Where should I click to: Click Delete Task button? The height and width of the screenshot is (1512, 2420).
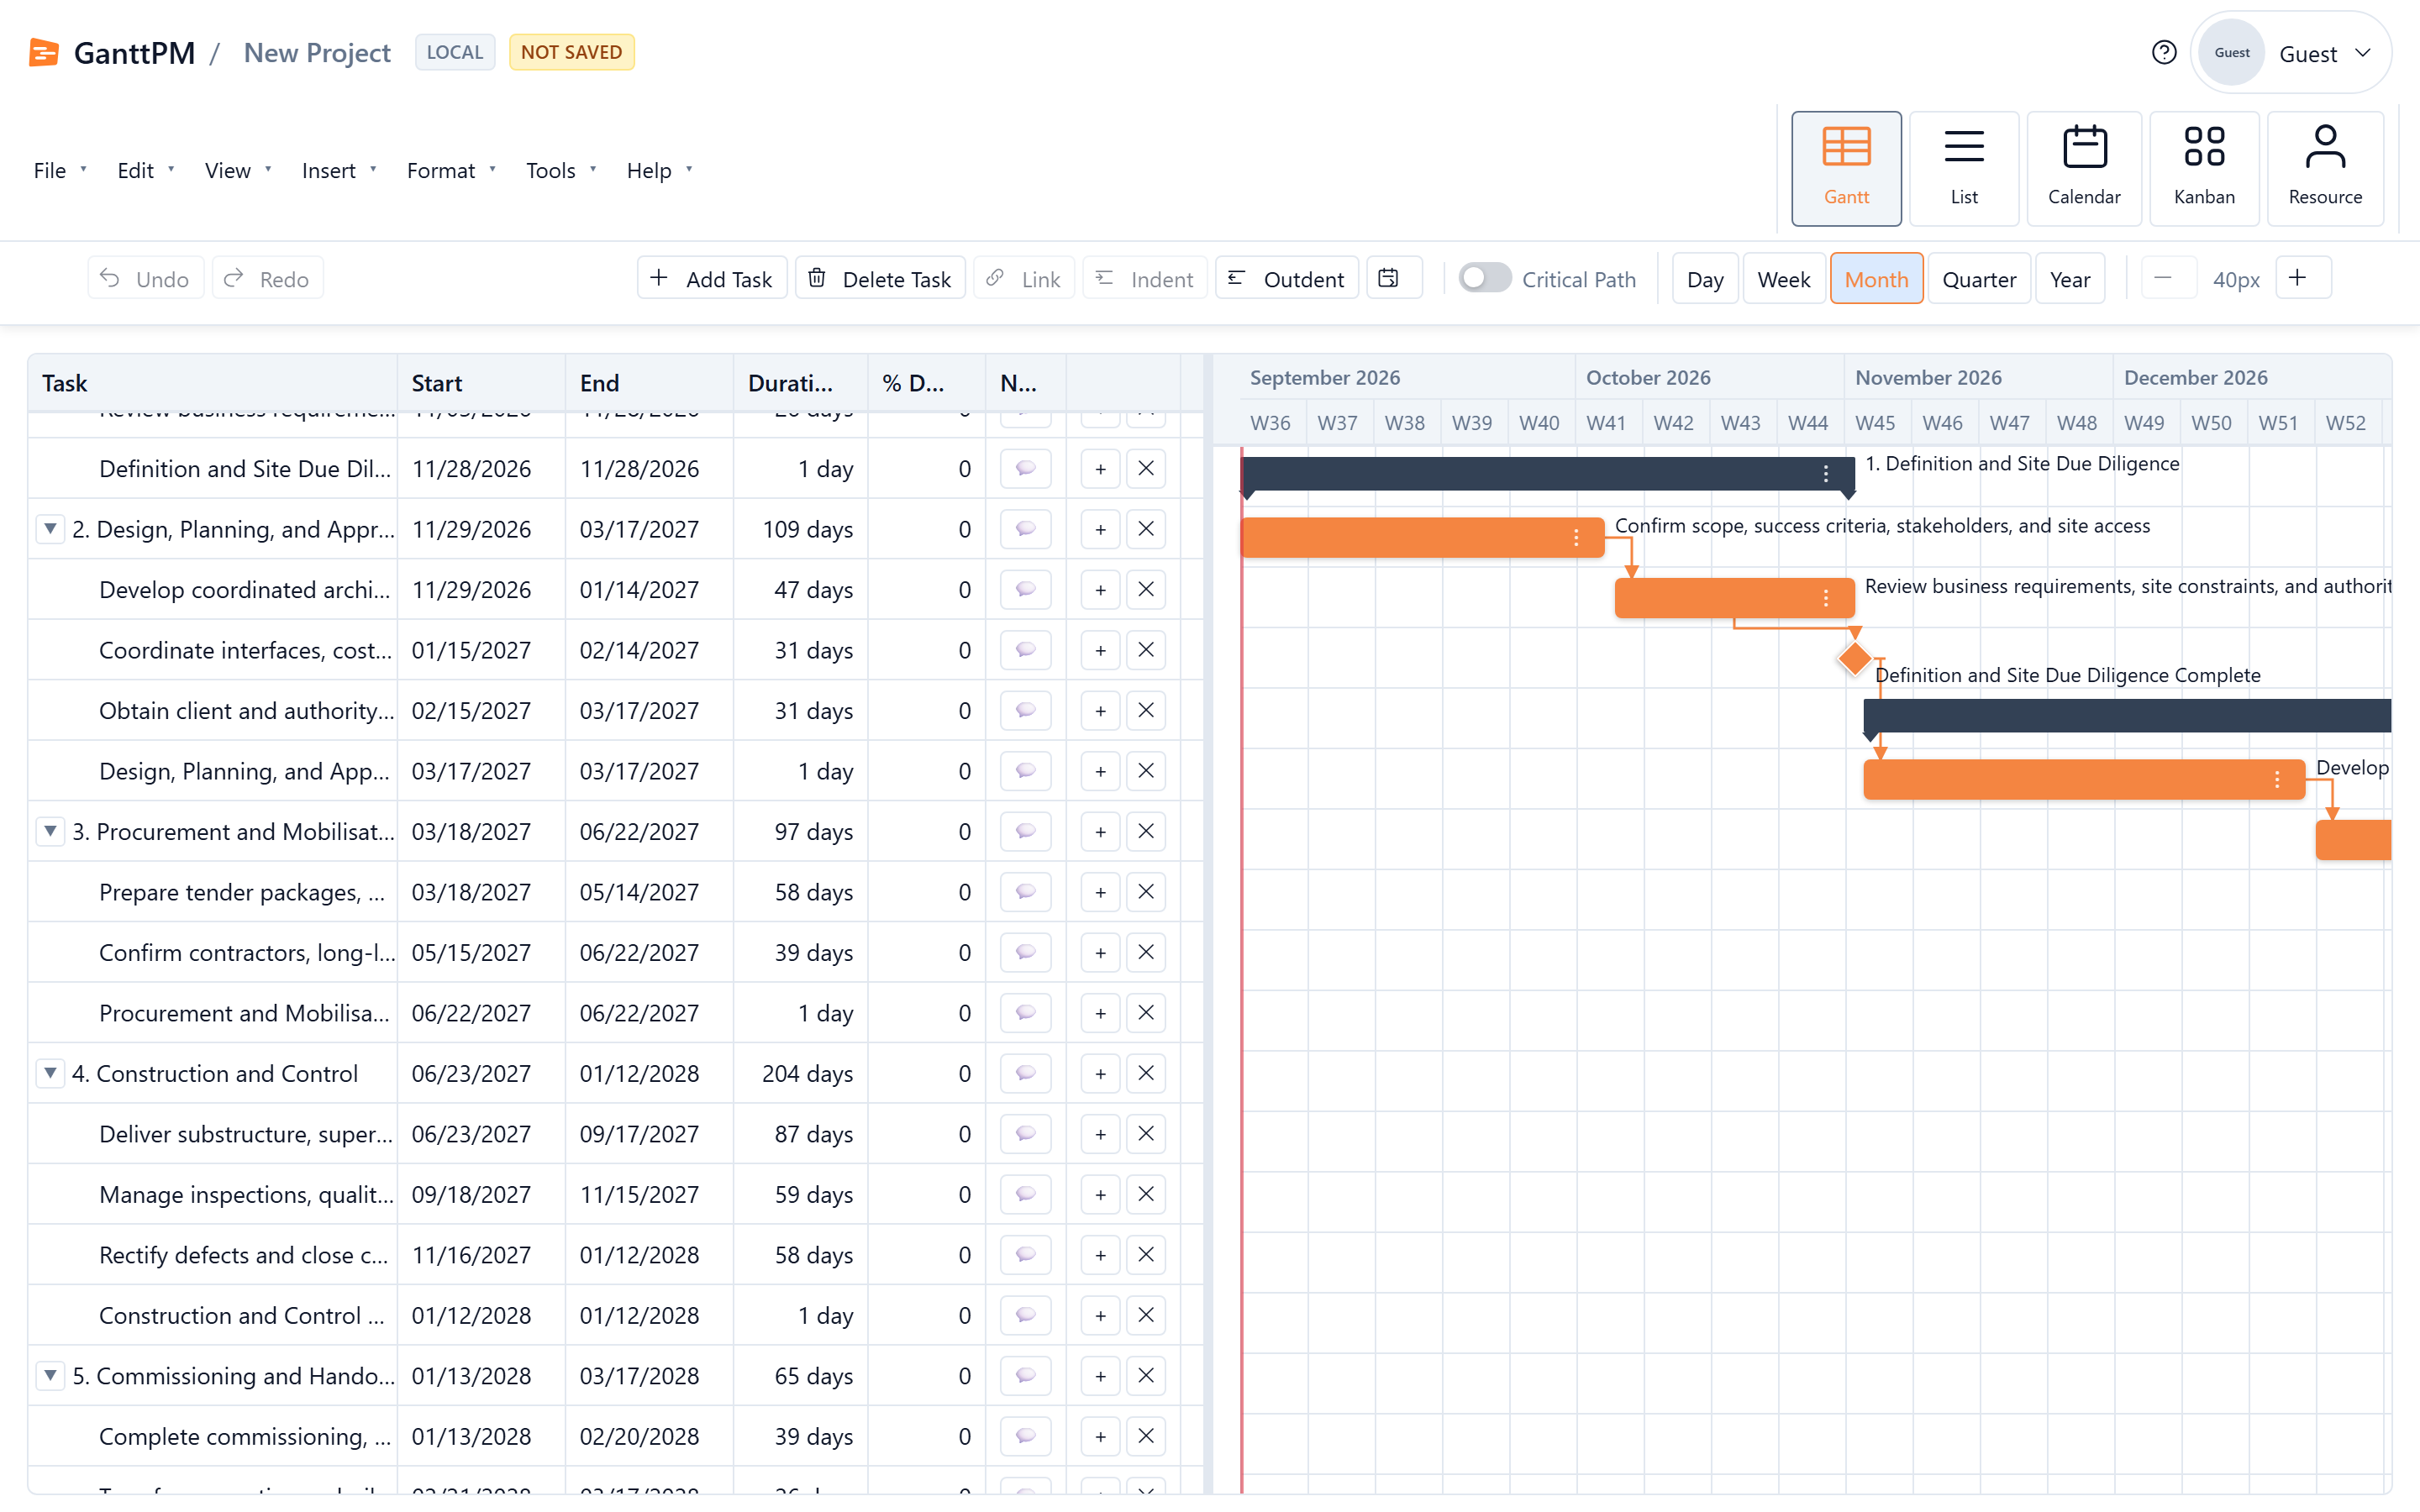880,278
